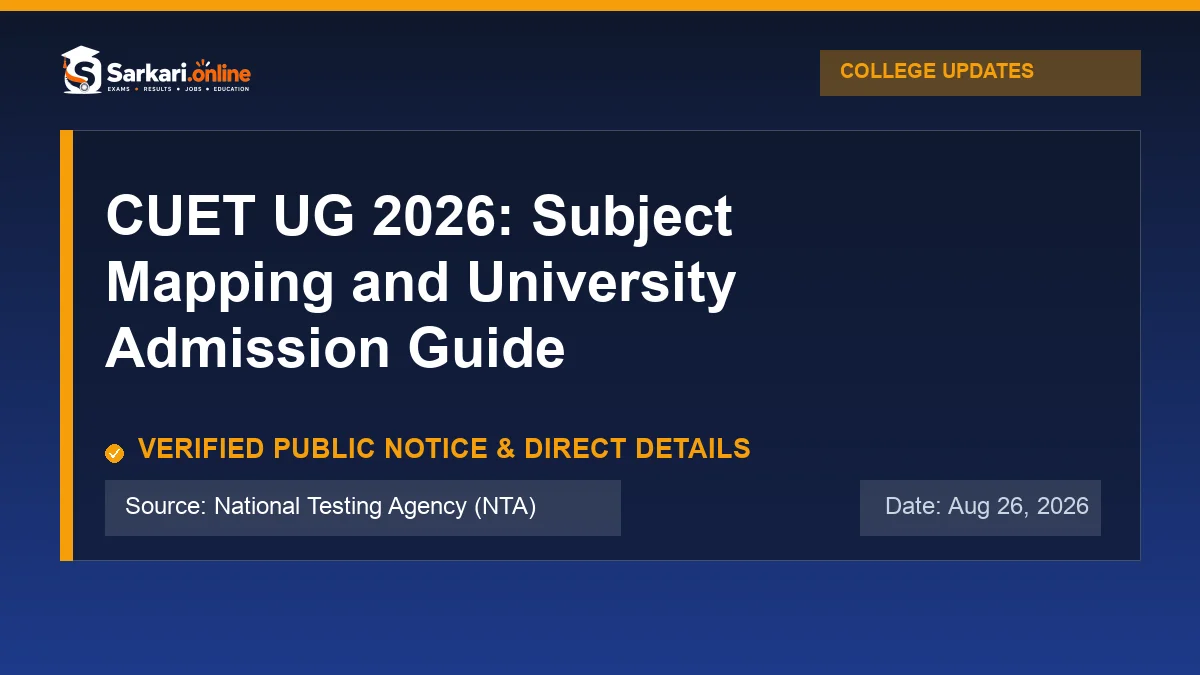Viewport: 1200px width, 675px height.
Task: Click the Source: National Testing Agency box
Action: tap(363, 508)
